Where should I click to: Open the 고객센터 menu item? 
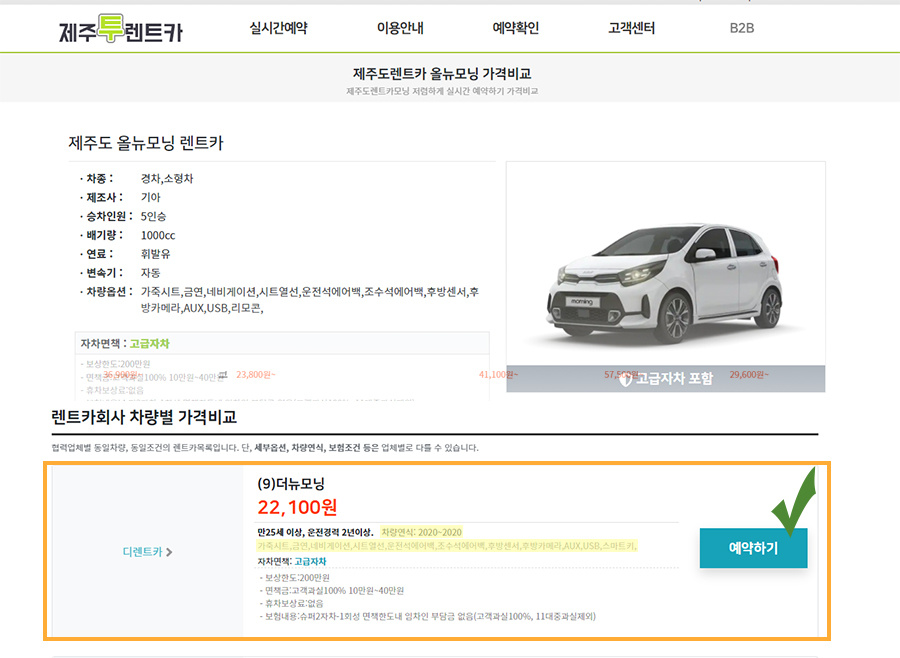pyautogui.click(x=631, y=28)
